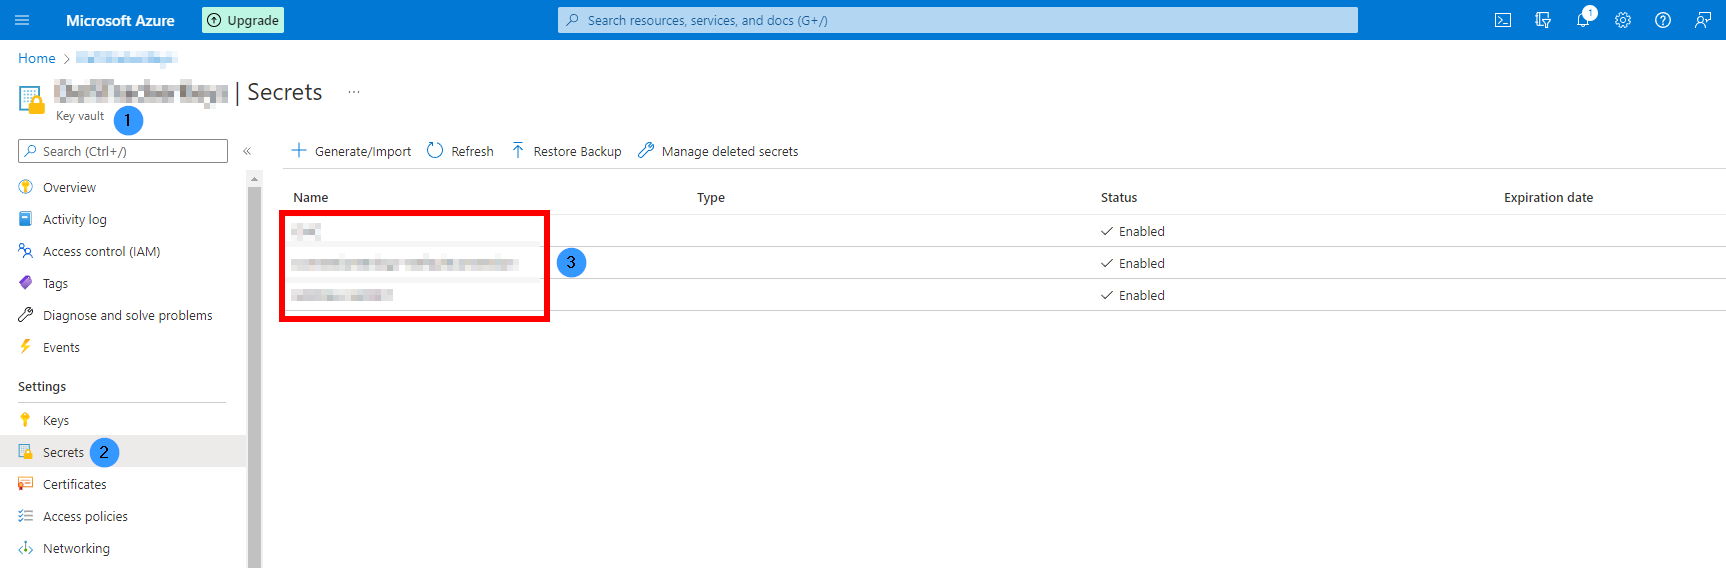Click the Activity log icon

26,219
